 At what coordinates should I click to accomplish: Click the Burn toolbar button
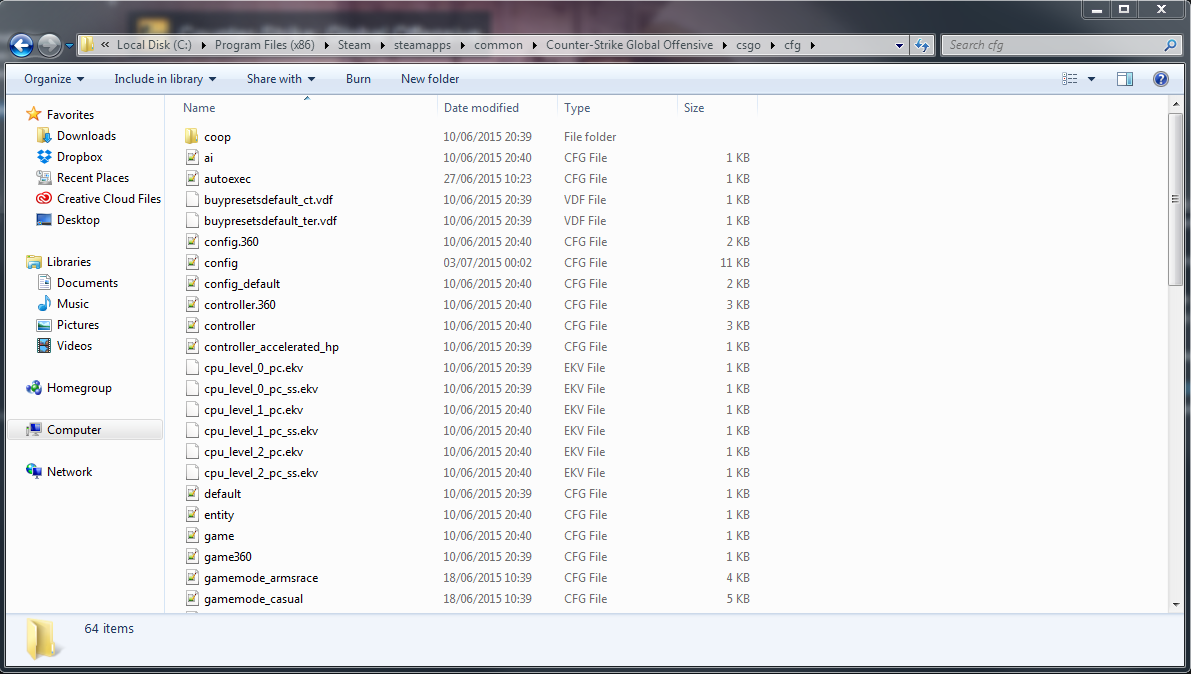point(359,79)
